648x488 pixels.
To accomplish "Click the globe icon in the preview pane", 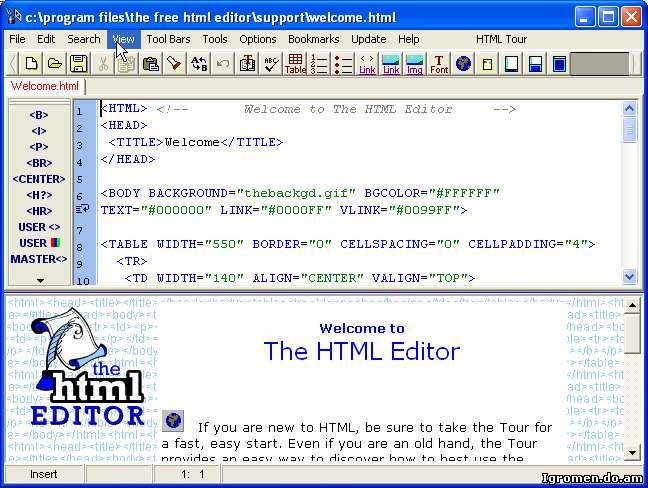I will pos(173,421).
